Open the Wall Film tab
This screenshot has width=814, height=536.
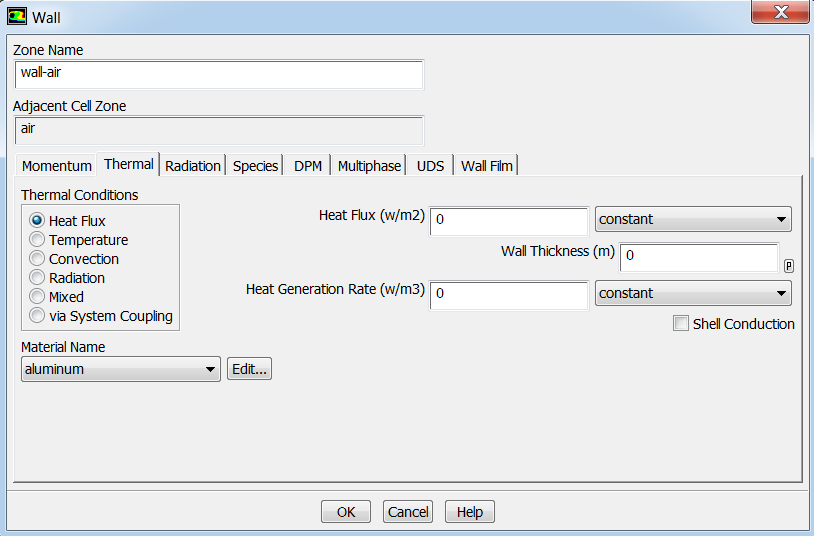[486, 166]
